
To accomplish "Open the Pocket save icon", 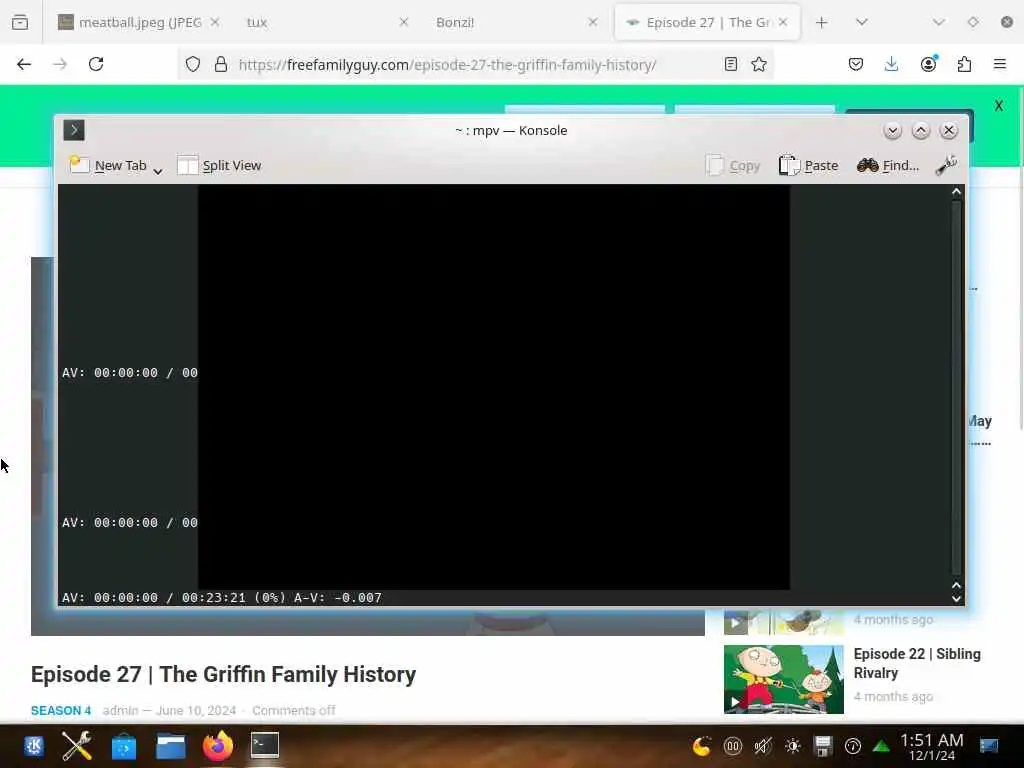I will click(x=856, y=64).
